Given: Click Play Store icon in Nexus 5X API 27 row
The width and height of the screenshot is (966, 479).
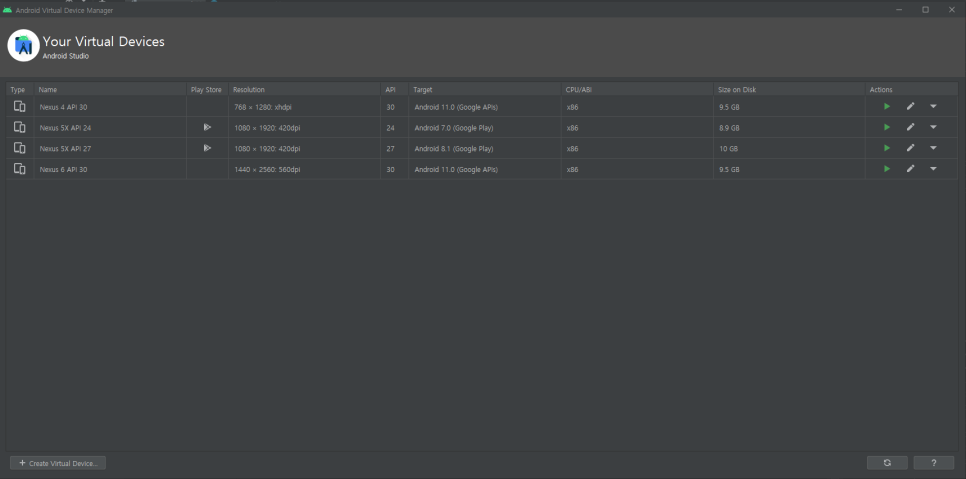Looking at the screenshot, I should 207,148.
